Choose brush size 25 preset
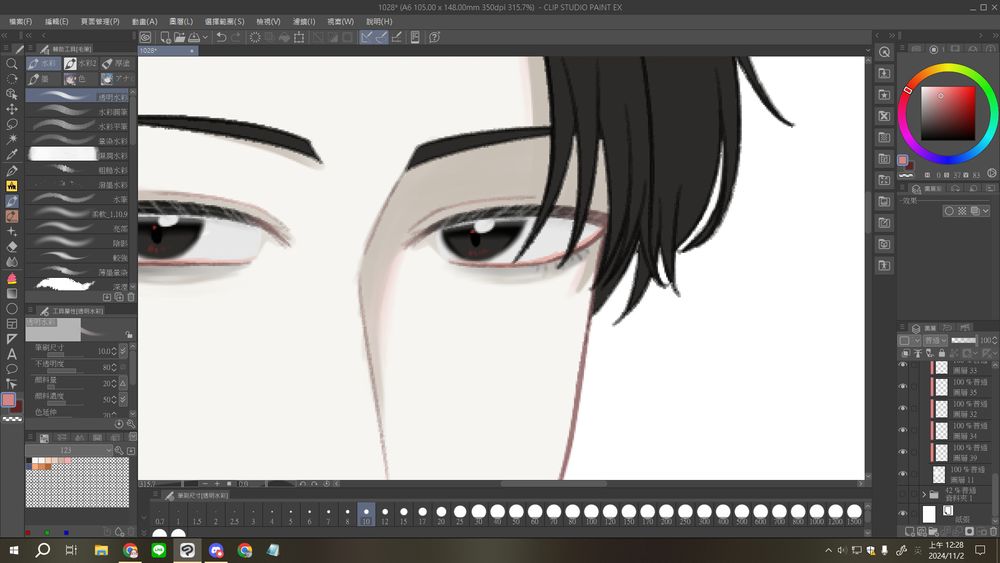The image size is (1000, 563). 460,515
